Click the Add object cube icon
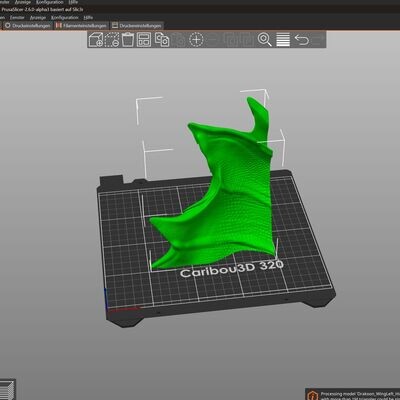Screen dimensions: 400x400 point(96,39)
